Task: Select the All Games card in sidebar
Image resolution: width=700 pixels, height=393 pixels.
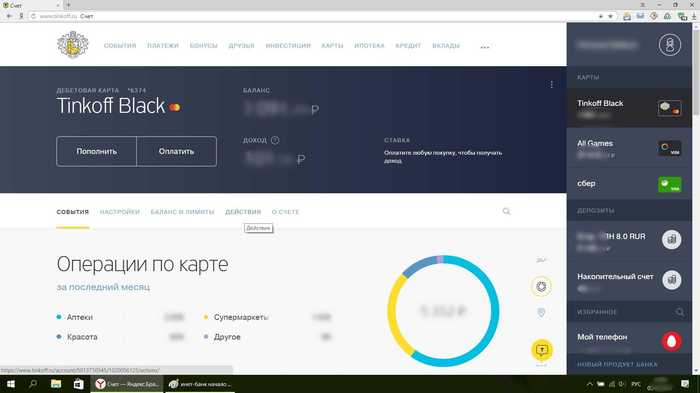Action: pos(629,148)
